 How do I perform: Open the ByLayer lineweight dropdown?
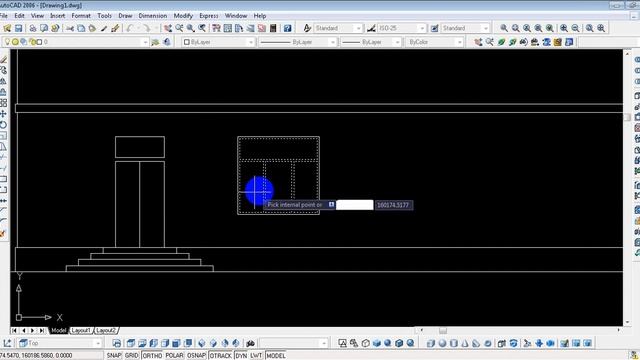point(370,42)
